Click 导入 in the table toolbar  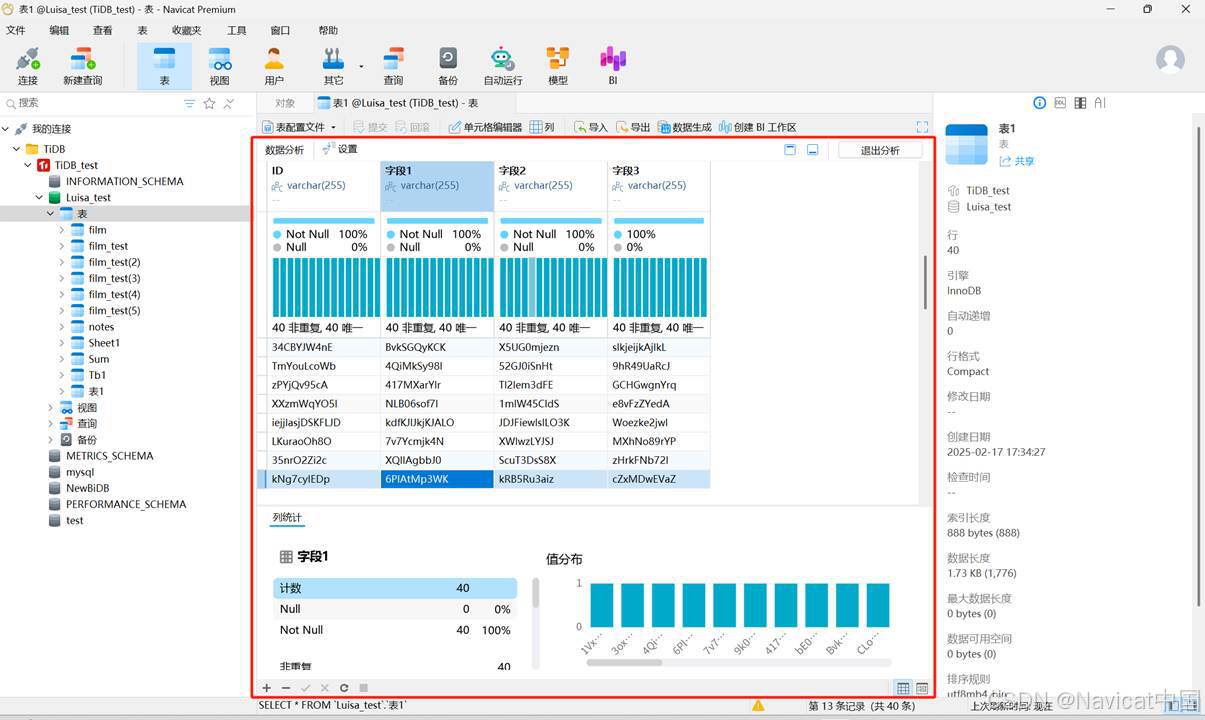(x=590, y=127)
